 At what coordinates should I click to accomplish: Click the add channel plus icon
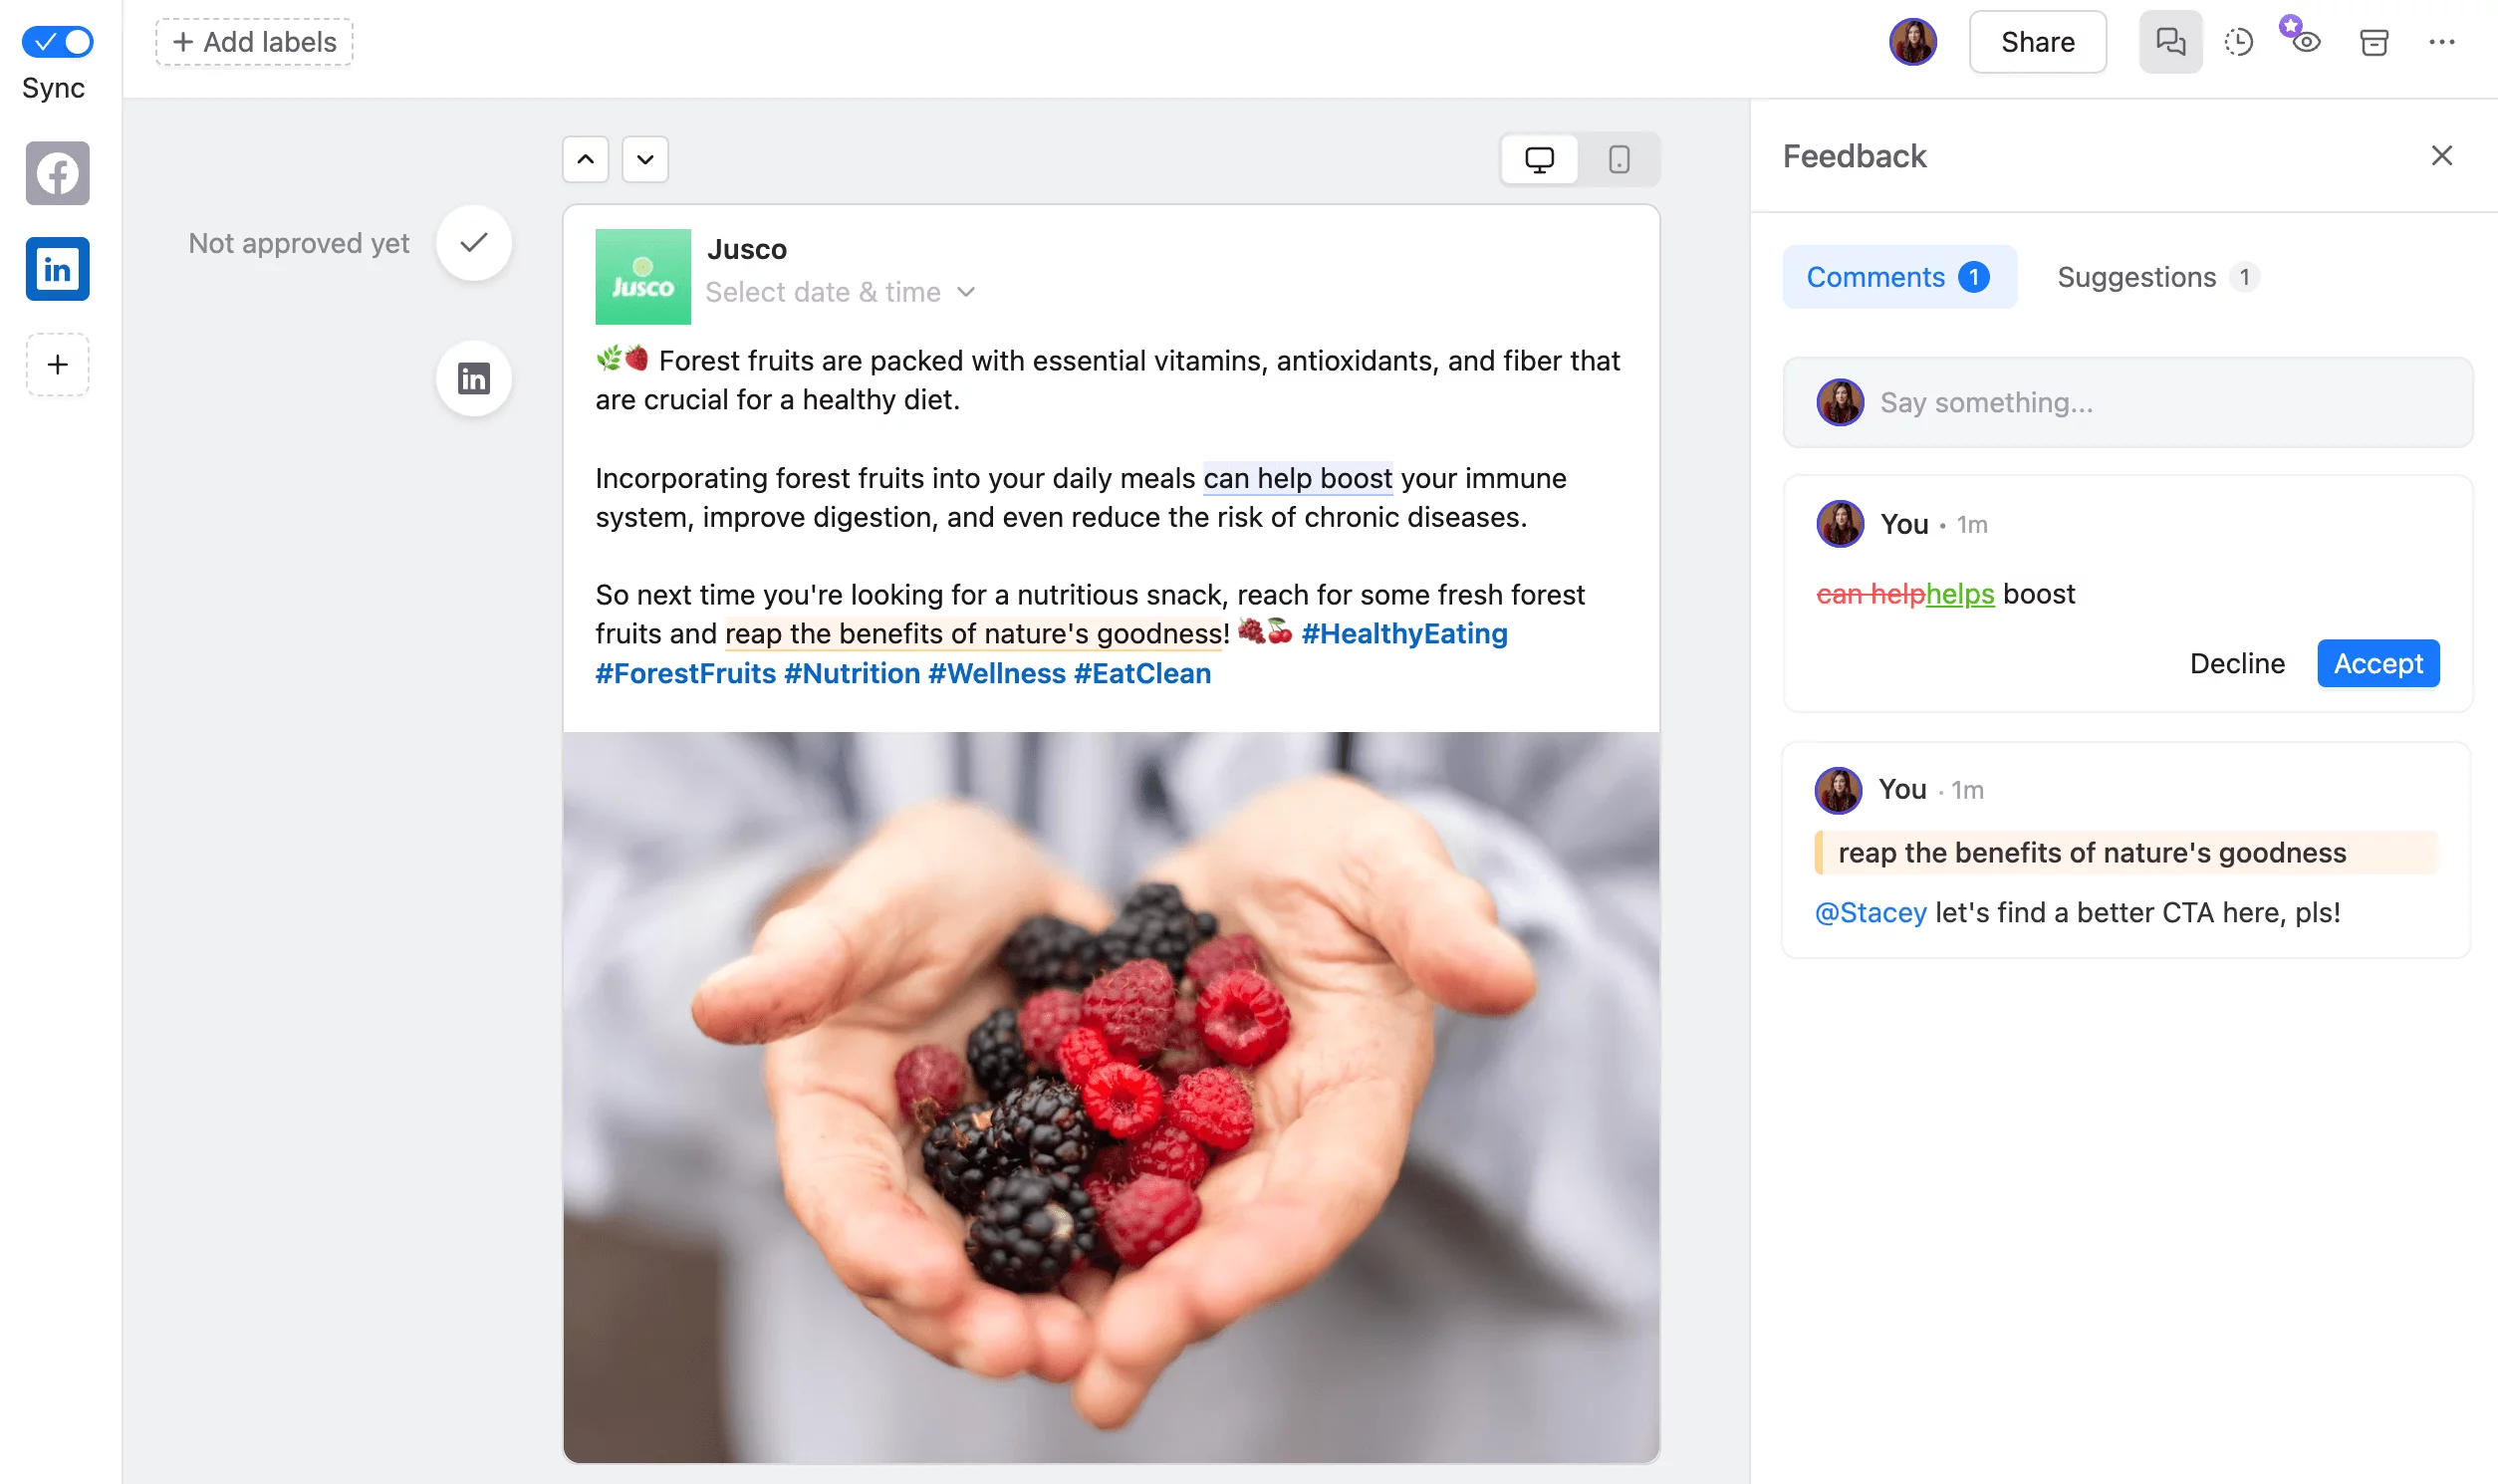59,364
